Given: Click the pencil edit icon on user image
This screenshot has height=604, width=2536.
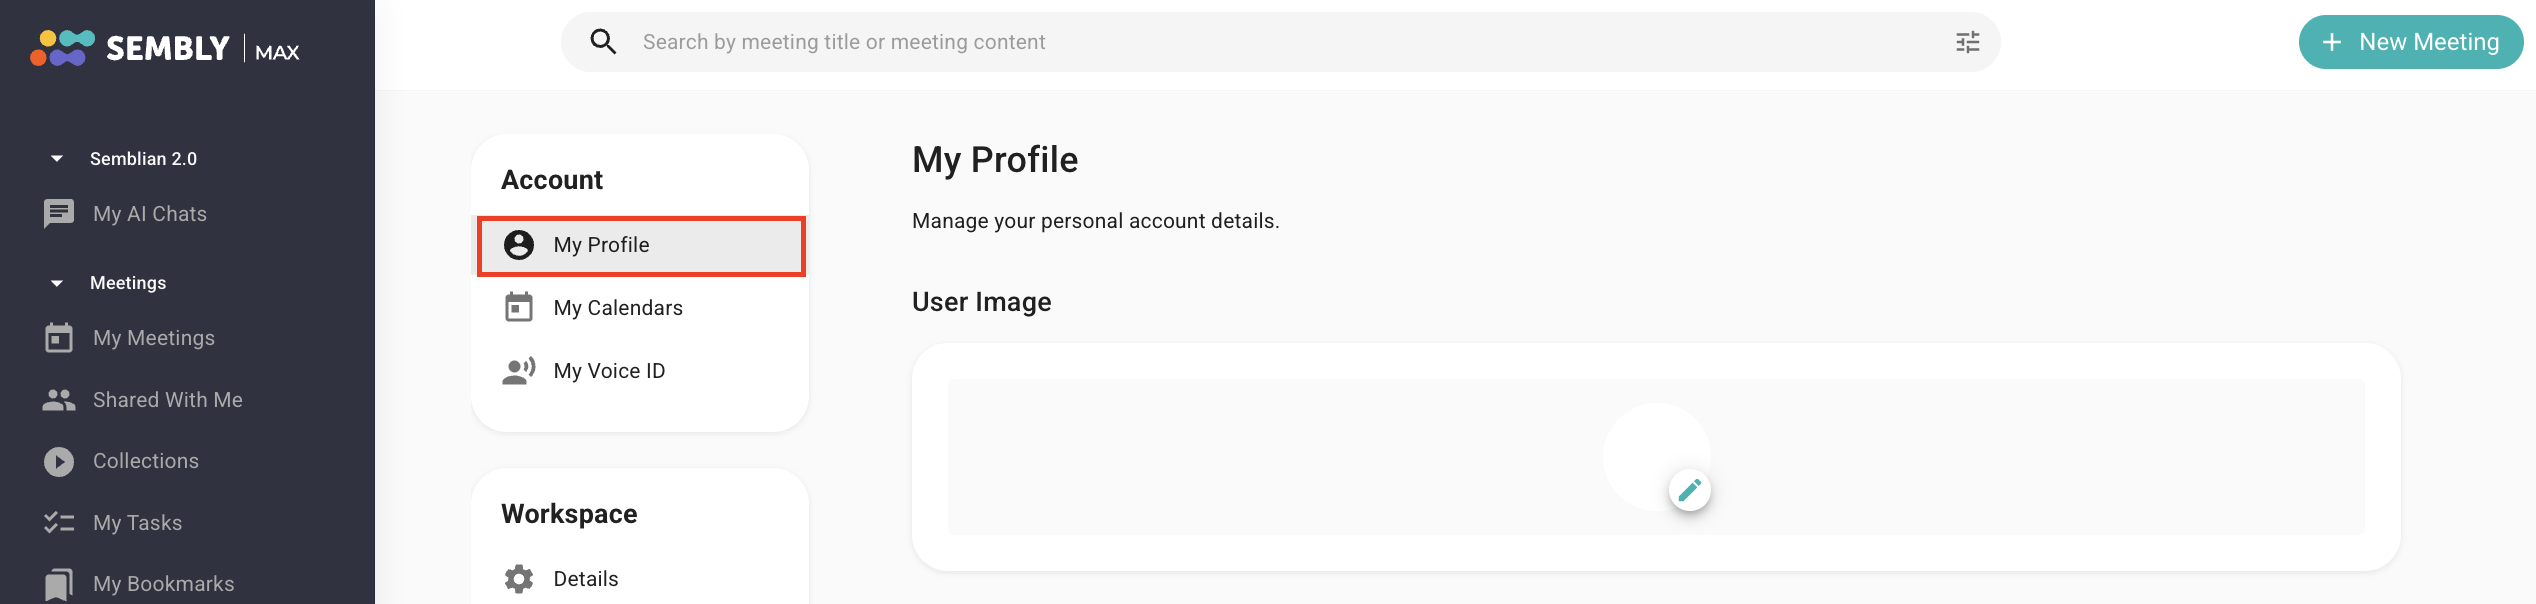Looking at the screenshot, I should pos(1690,490).
